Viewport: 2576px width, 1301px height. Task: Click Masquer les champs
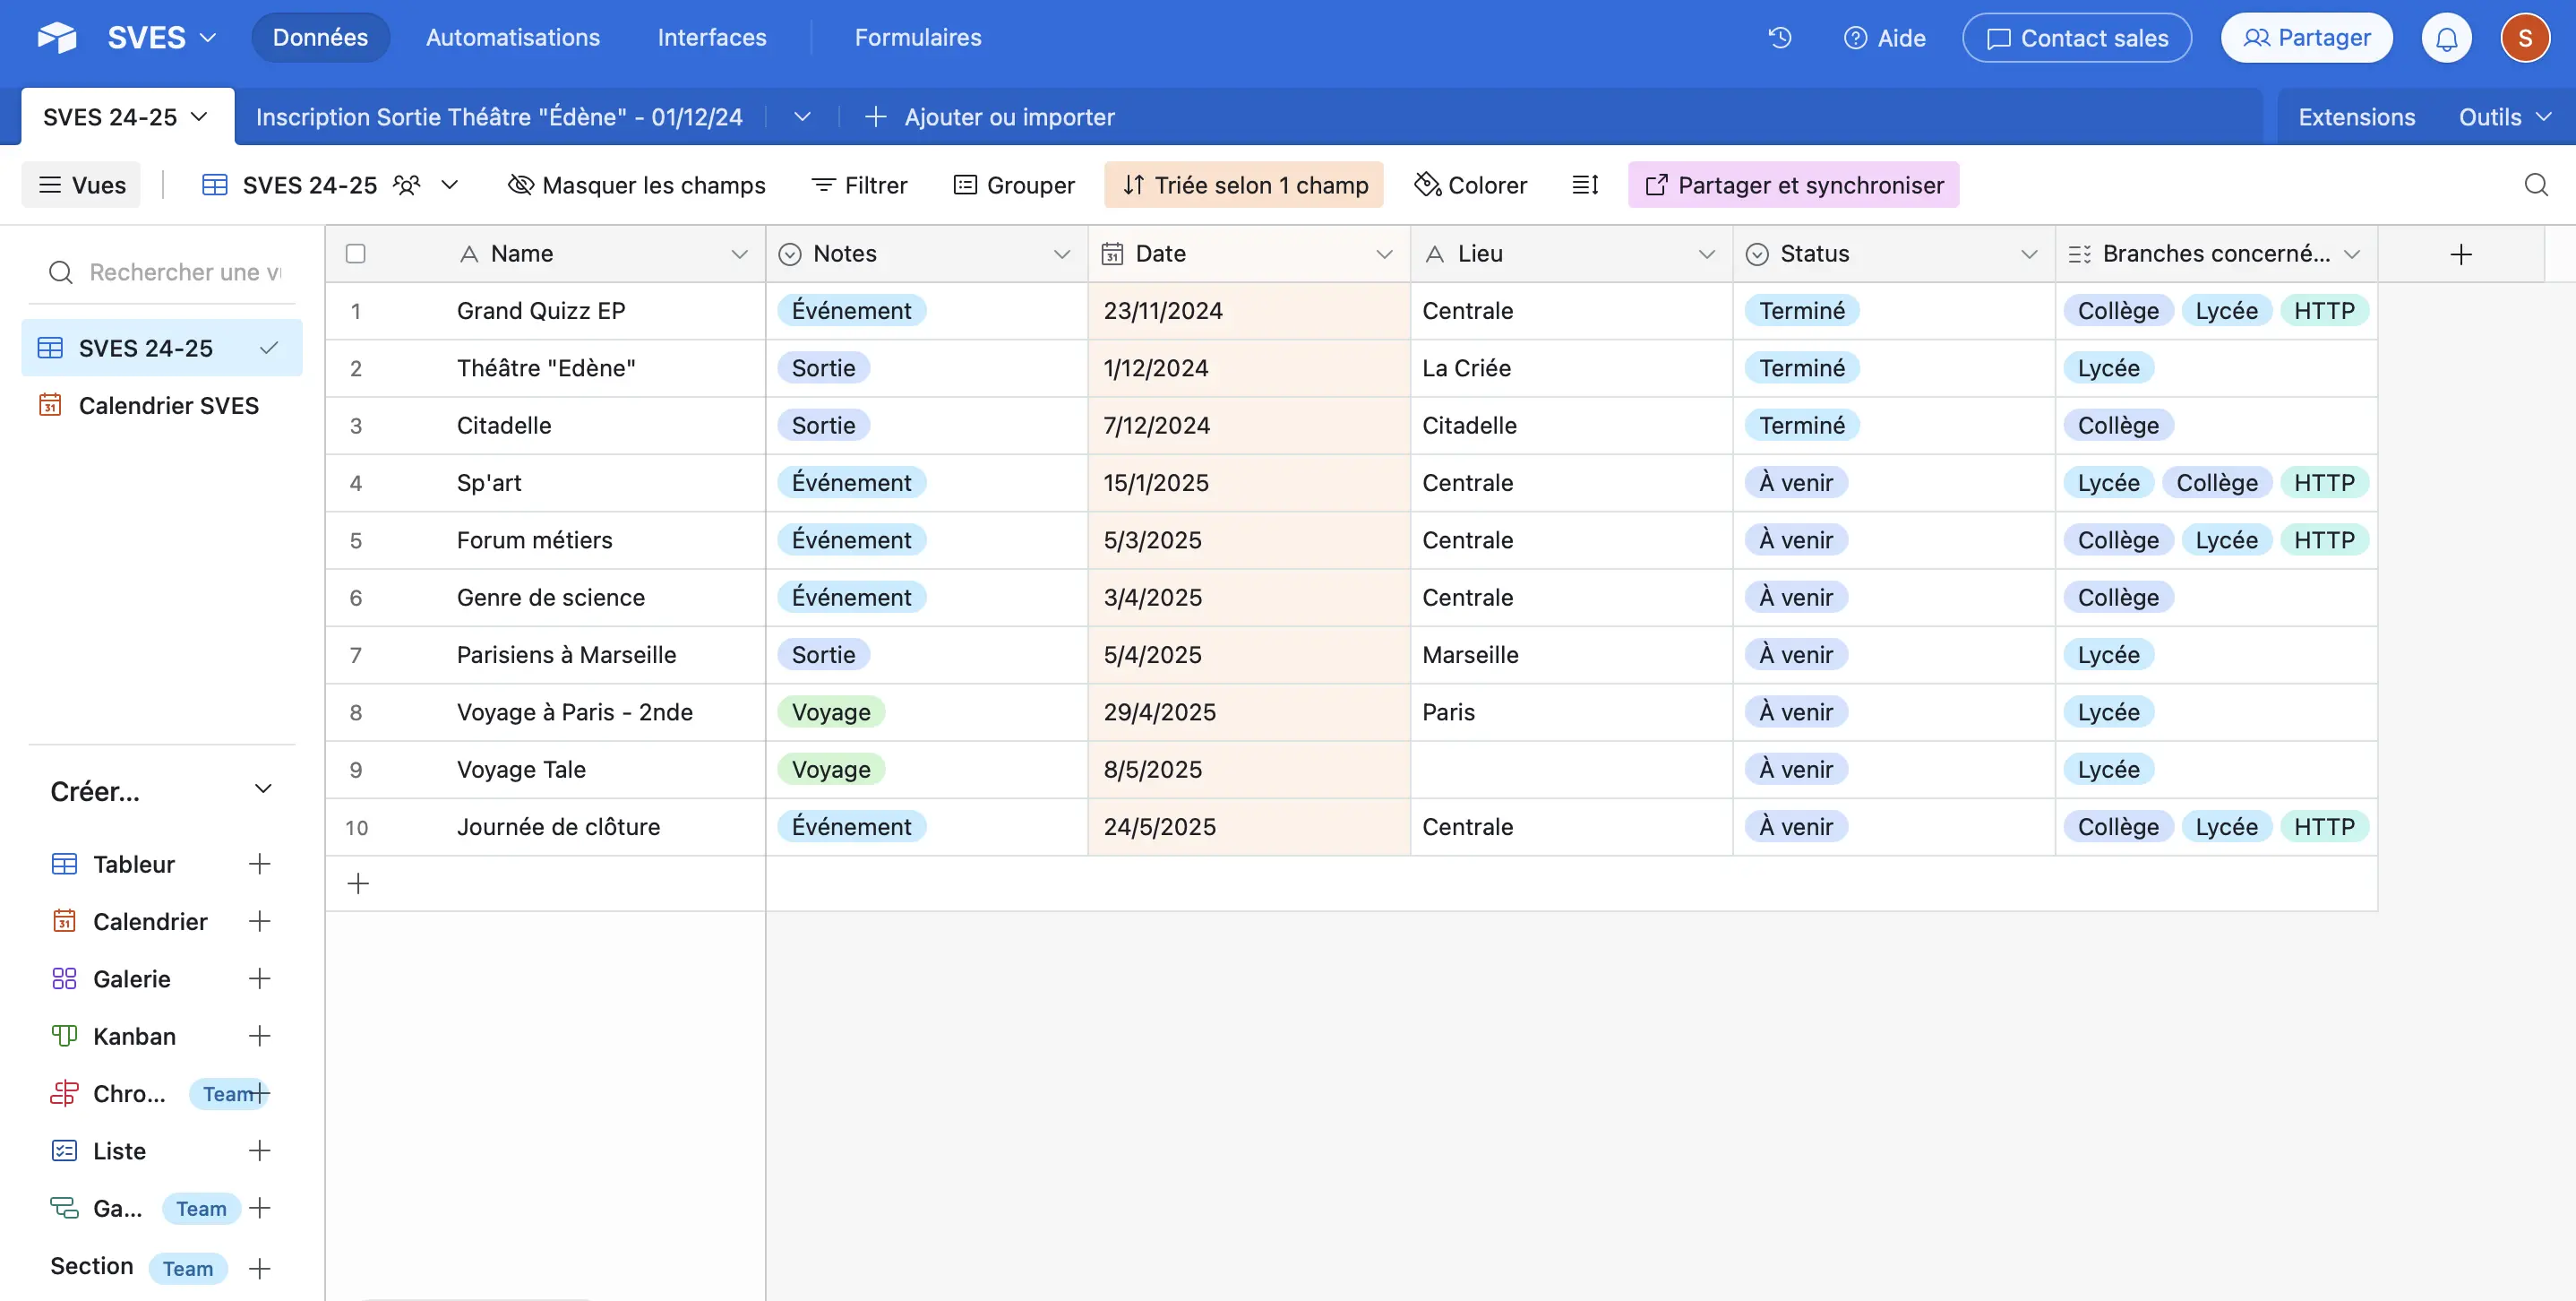[637, 185]
